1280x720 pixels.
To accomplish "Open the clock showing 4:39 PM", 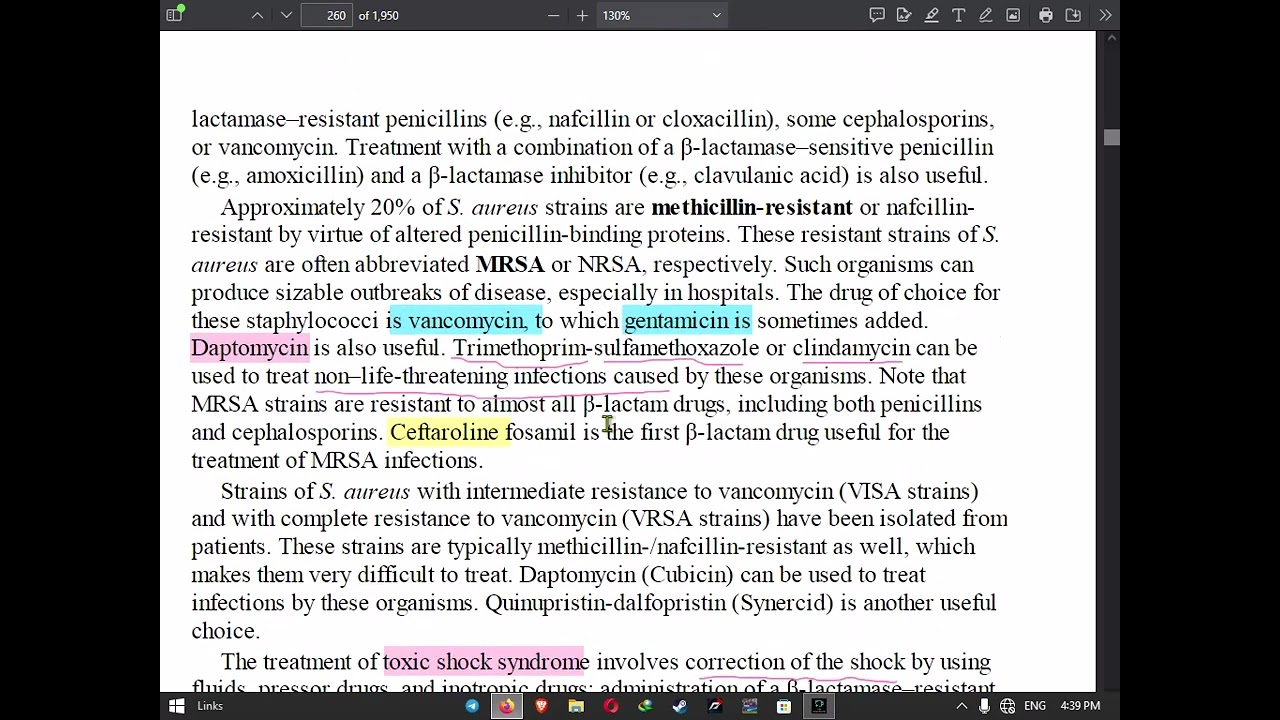I will coord(1080,706).
